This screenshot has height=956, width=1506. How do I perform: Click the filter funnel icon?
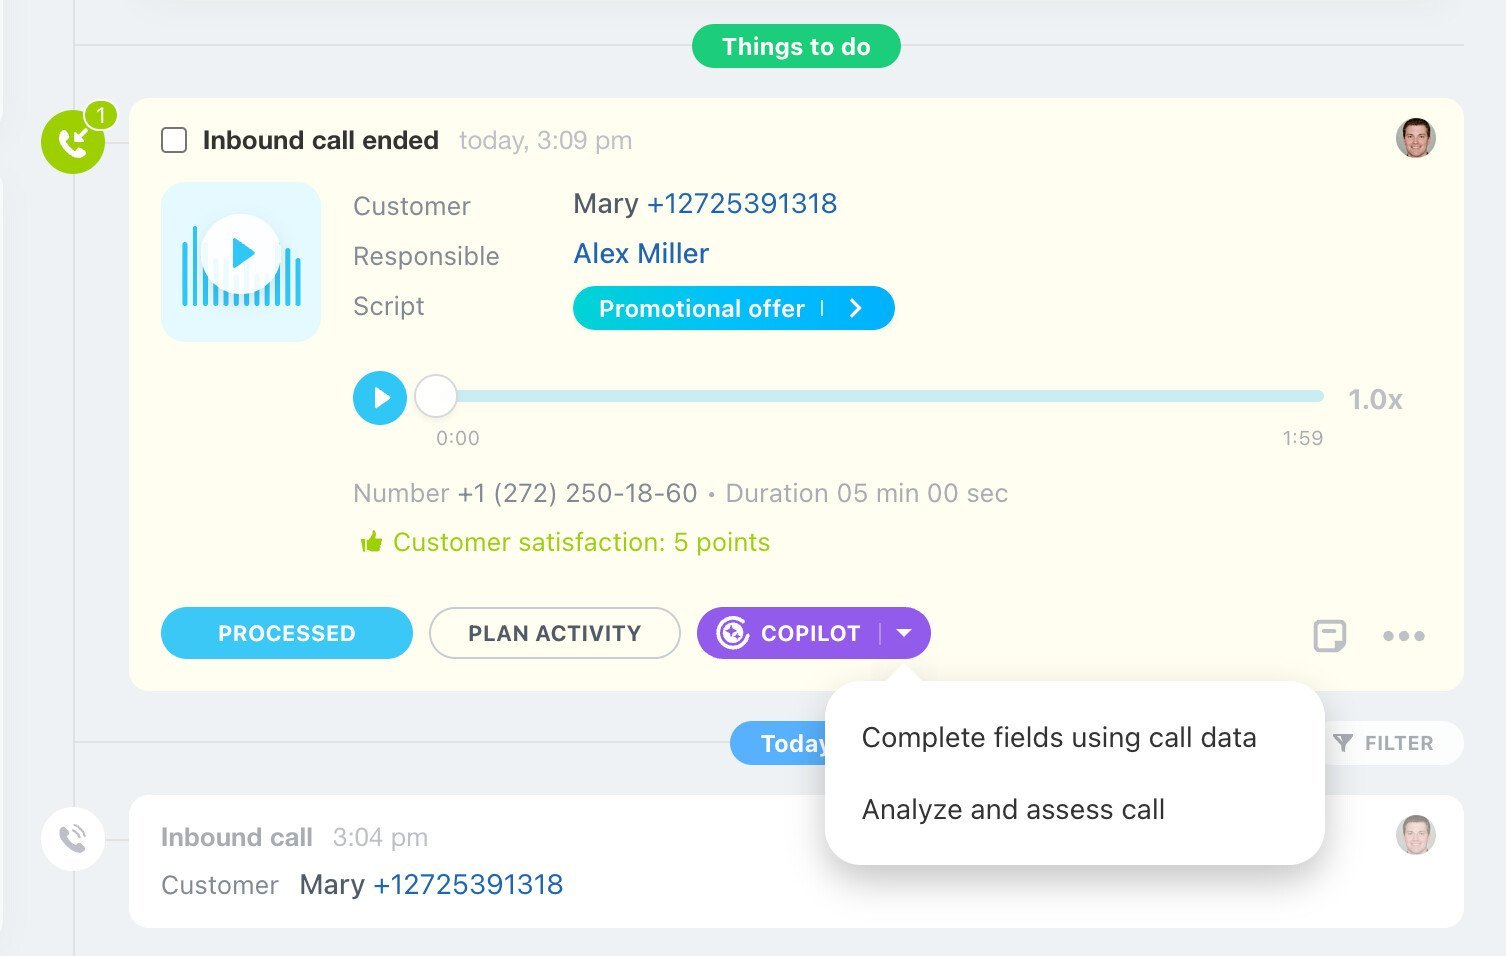[x=1343, y=743]
